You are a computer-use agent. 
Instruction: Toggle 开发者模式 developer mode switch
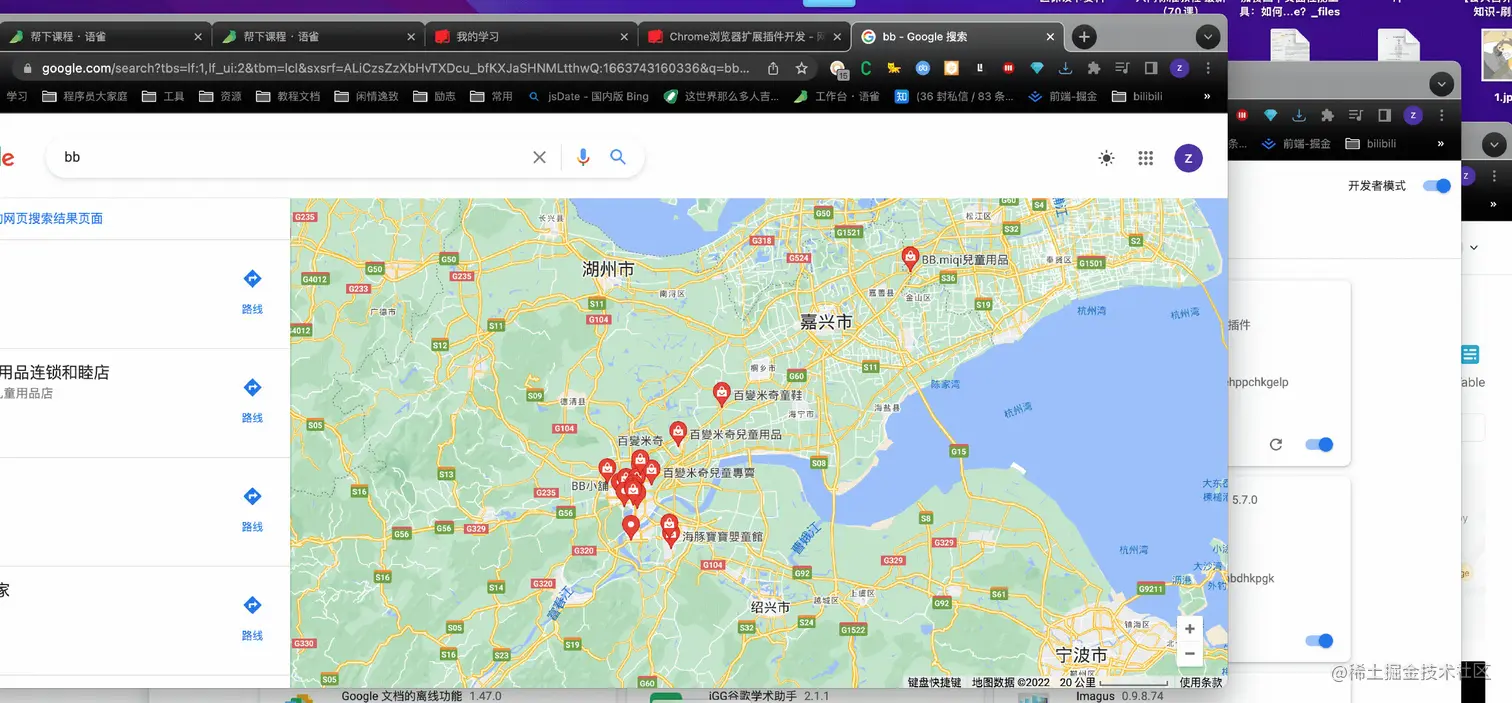pos(1436,186)
